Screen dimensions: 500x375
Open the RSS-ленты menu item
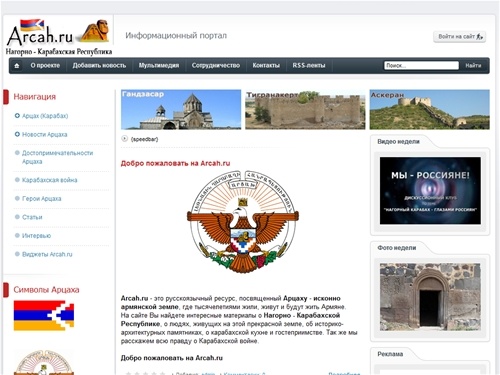[x=309, y=65]
